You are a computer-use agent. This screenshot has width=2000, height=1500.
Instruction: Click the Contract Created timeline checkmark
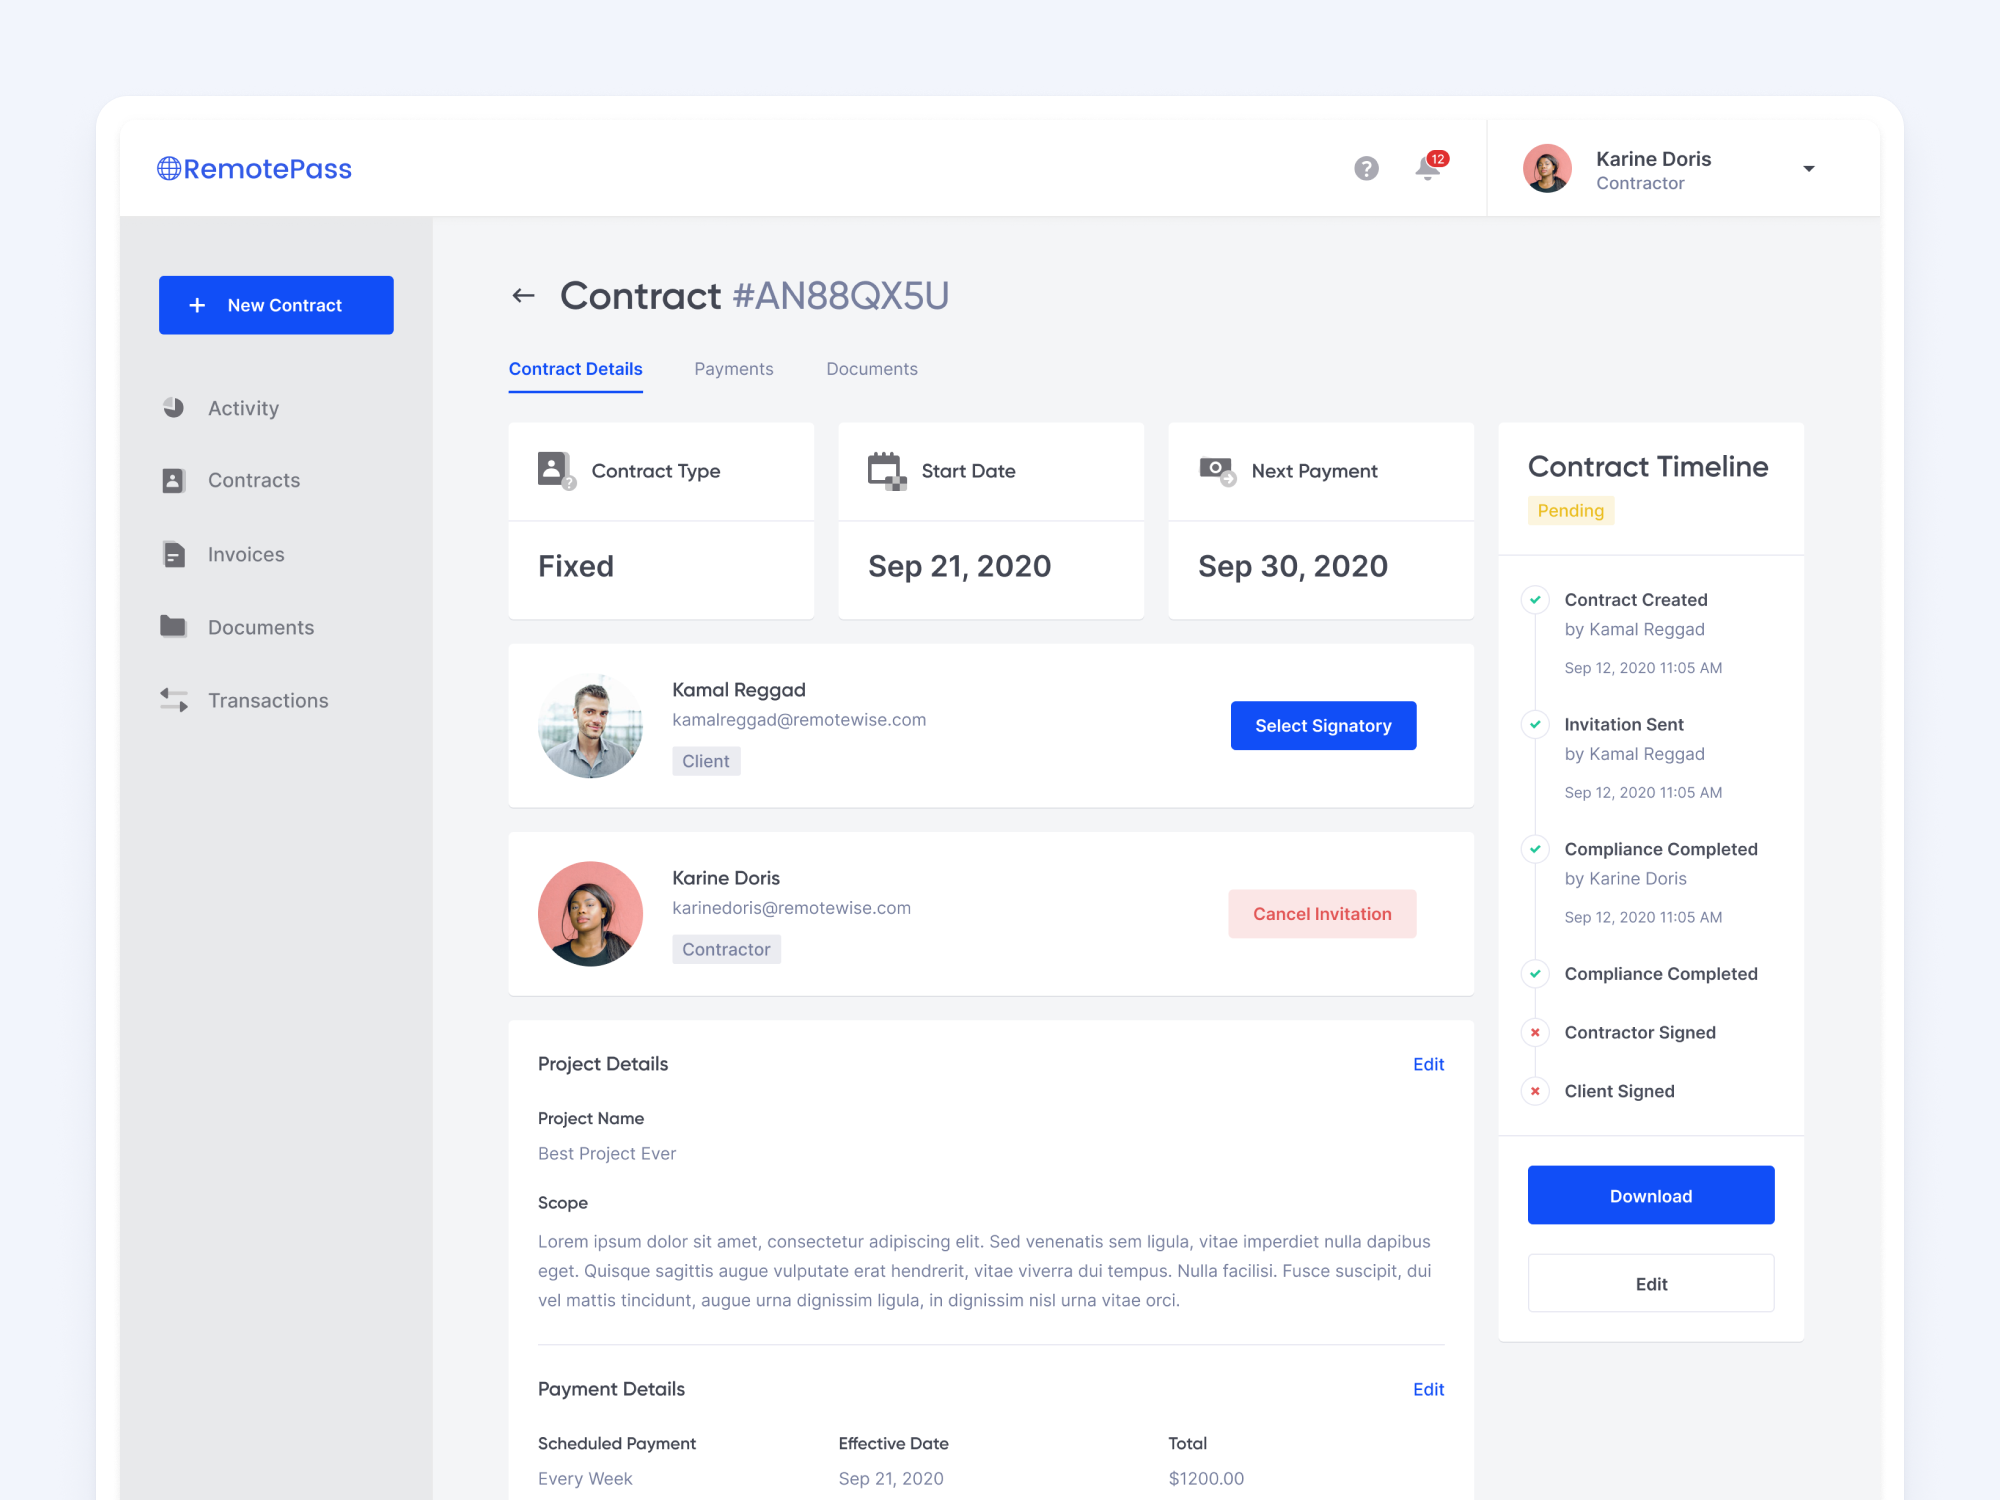(x=1535, y=600)
